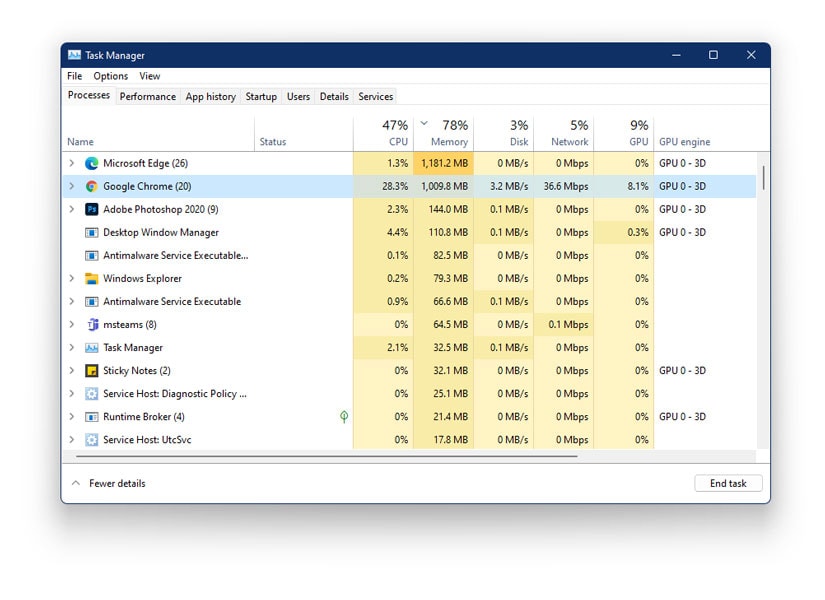Select the Google Chrome process icon

[x=91, y=186]
